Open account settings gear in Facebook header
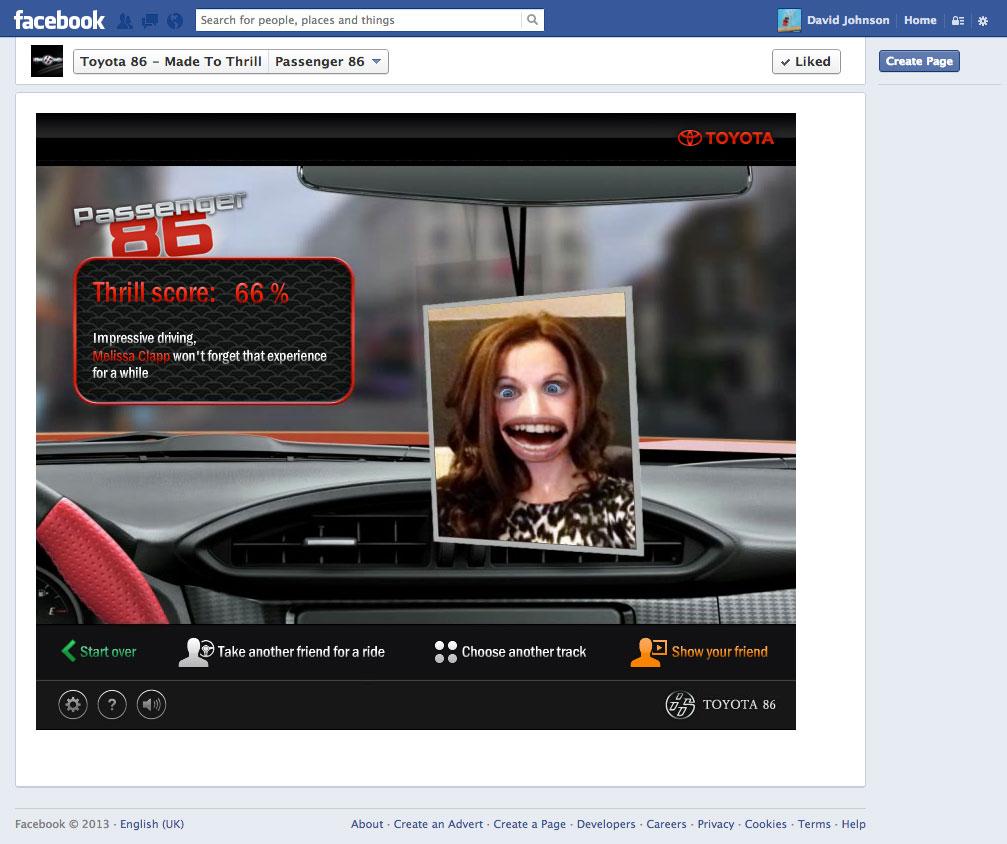Image resolution: width=1007 pixels, height=844 pixels. [983, 21]
